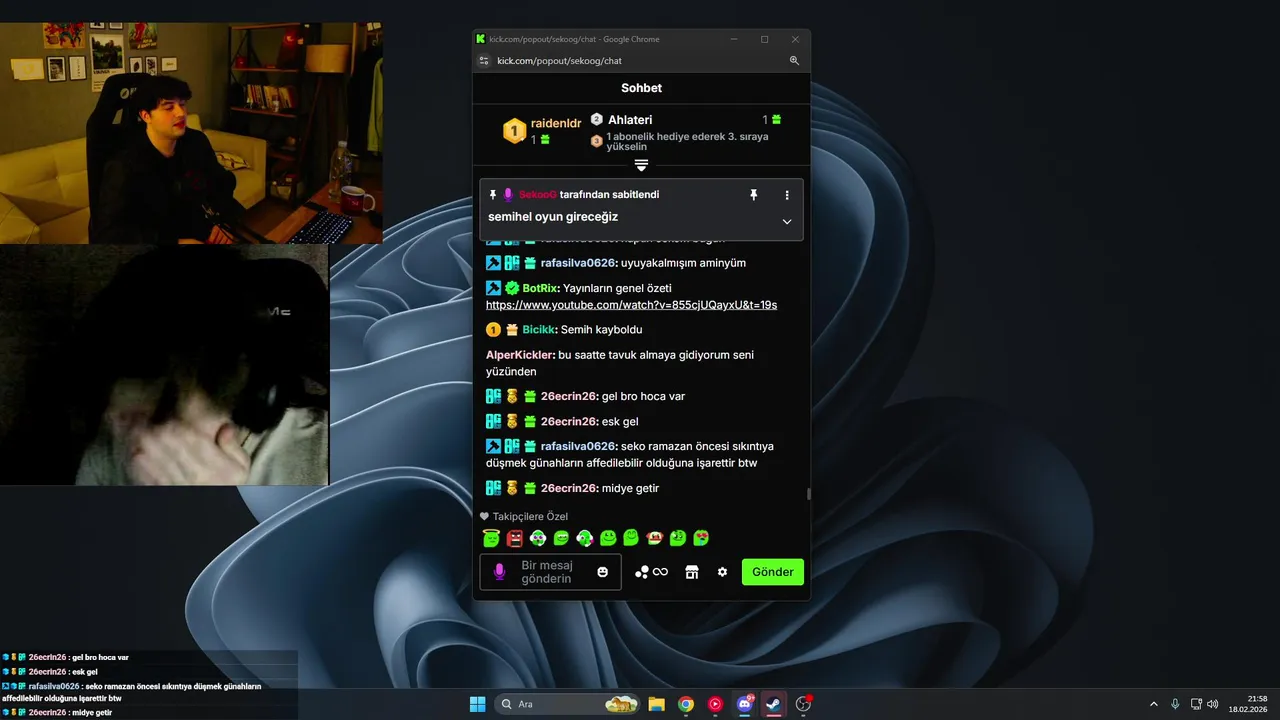Open pinned message three-dot menu

click(x=787, y=195)
